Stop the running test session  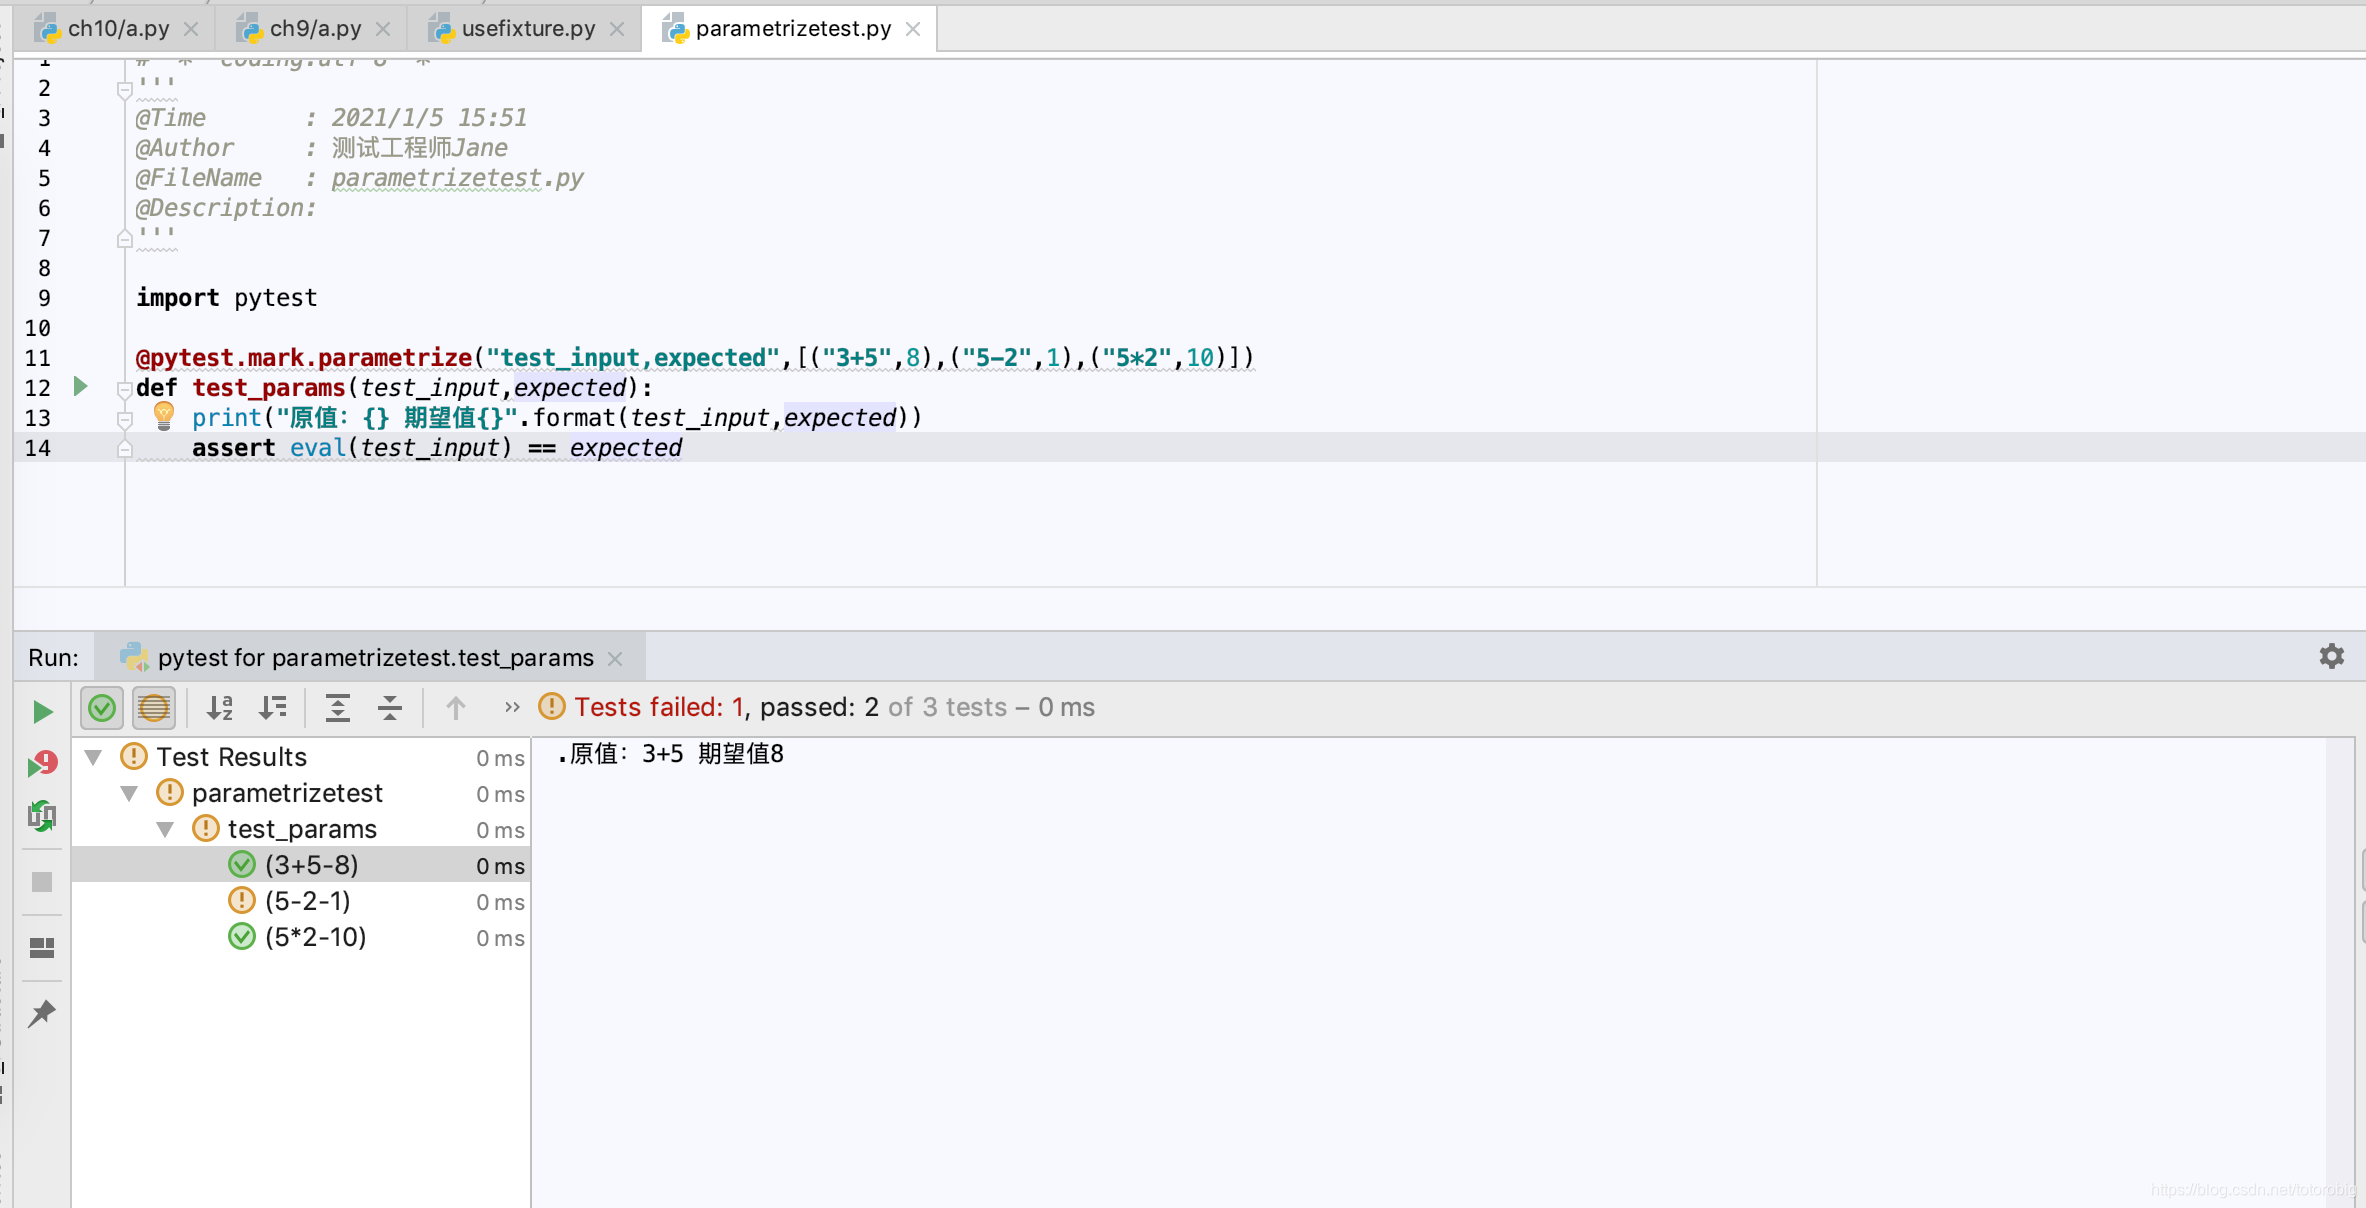(x=42, y=881)
